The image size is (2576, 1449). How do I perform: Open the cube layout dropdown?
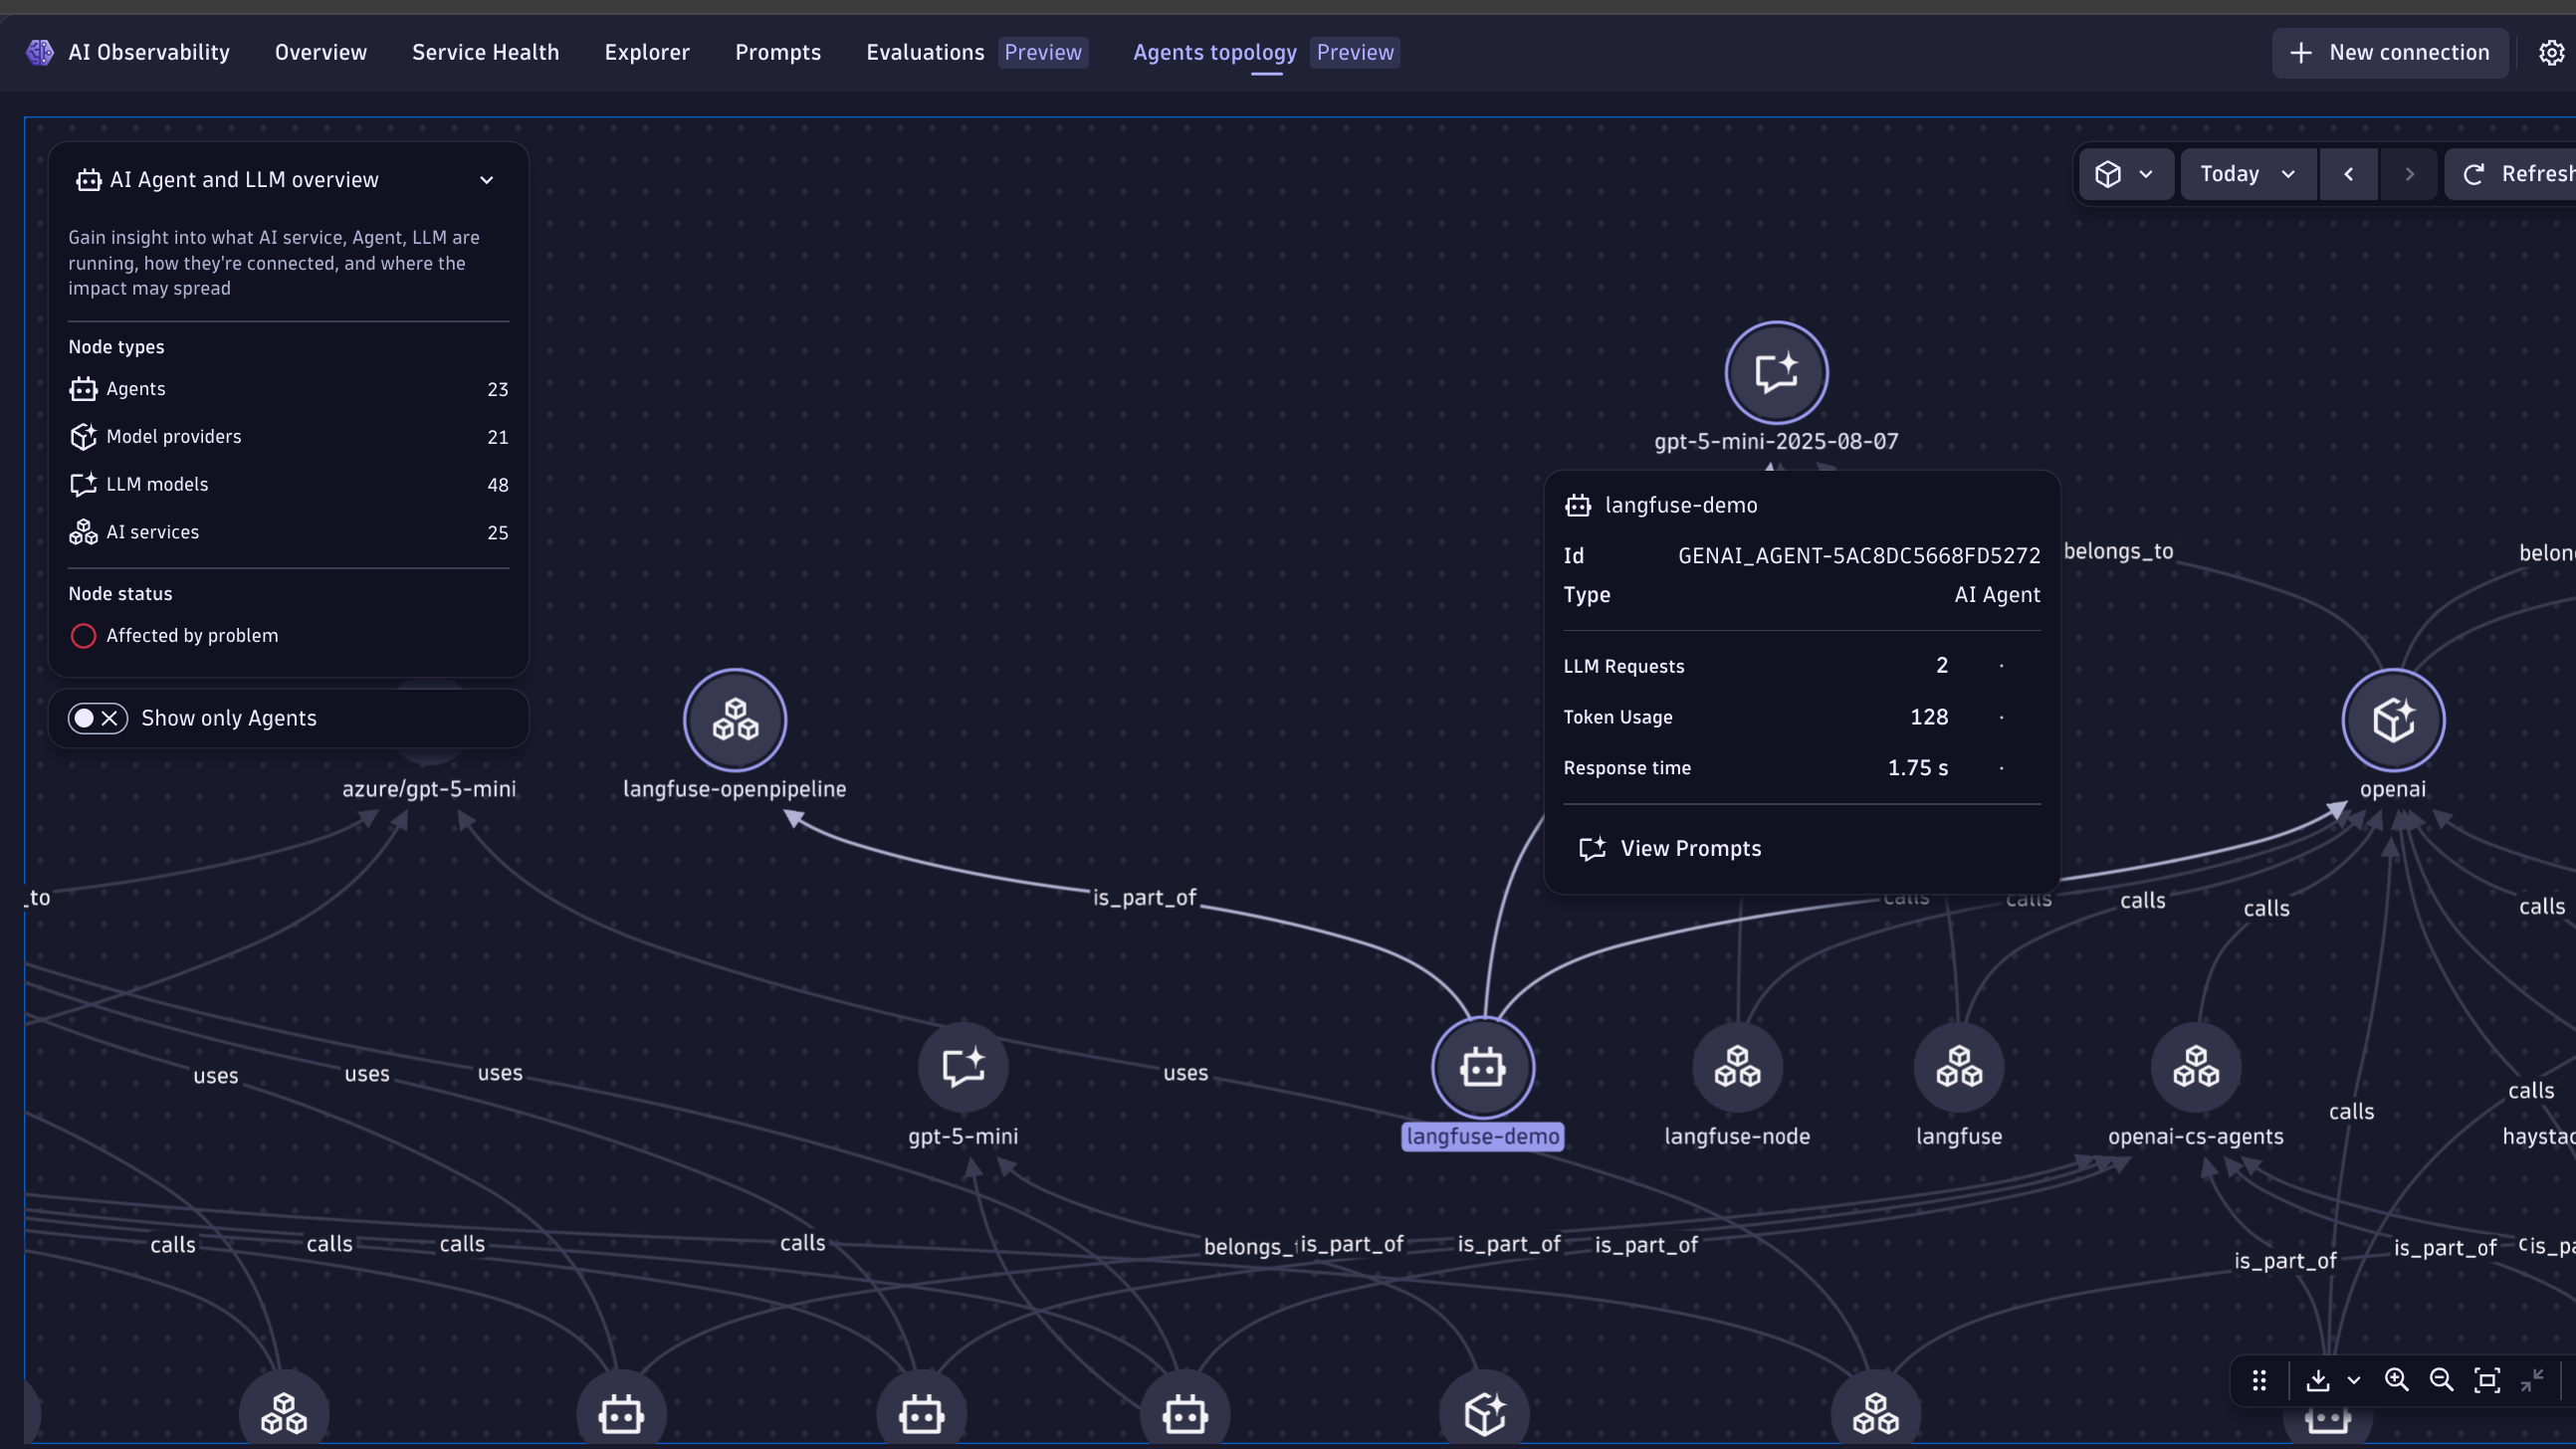[2125, 174]
